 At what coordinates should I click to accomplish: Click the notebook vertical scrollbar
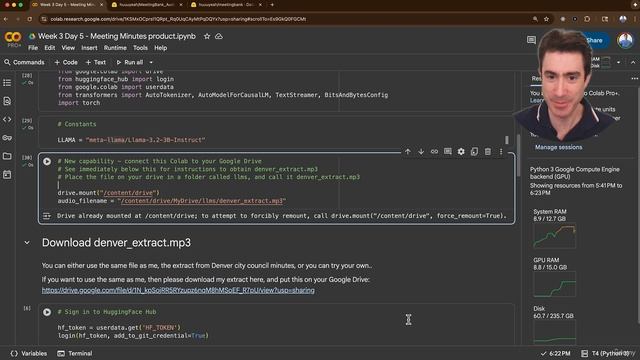click(518, 155)
